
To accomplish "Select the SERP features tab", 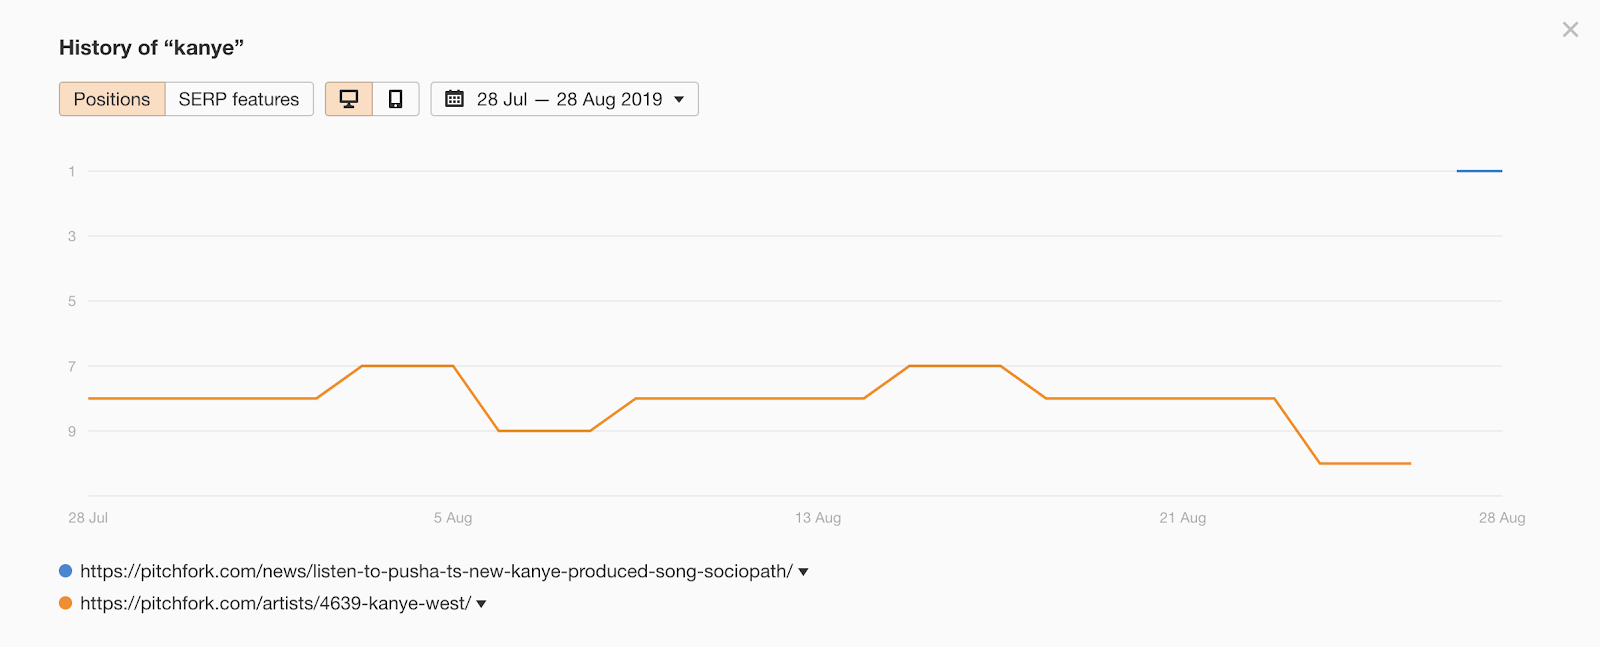I will tap(239, 99).
